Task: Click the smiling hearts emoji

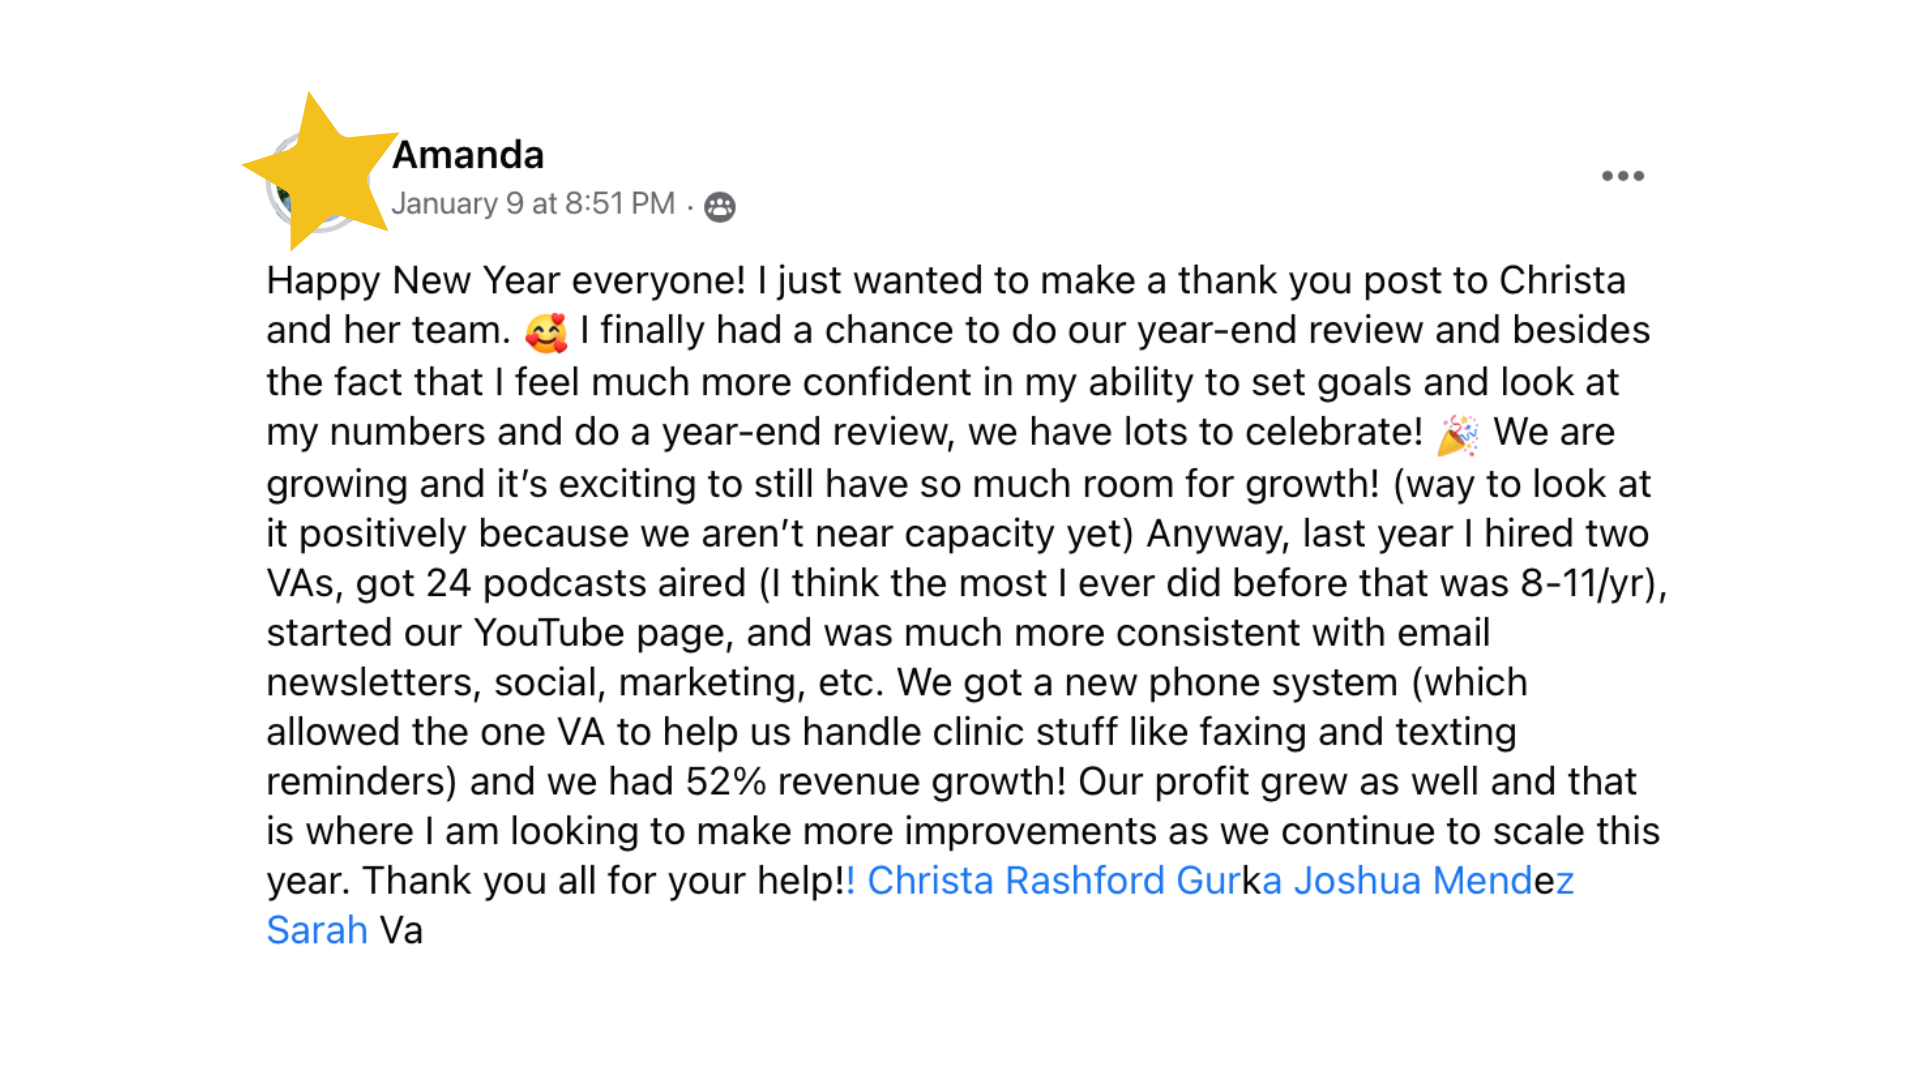Action: 546,332
